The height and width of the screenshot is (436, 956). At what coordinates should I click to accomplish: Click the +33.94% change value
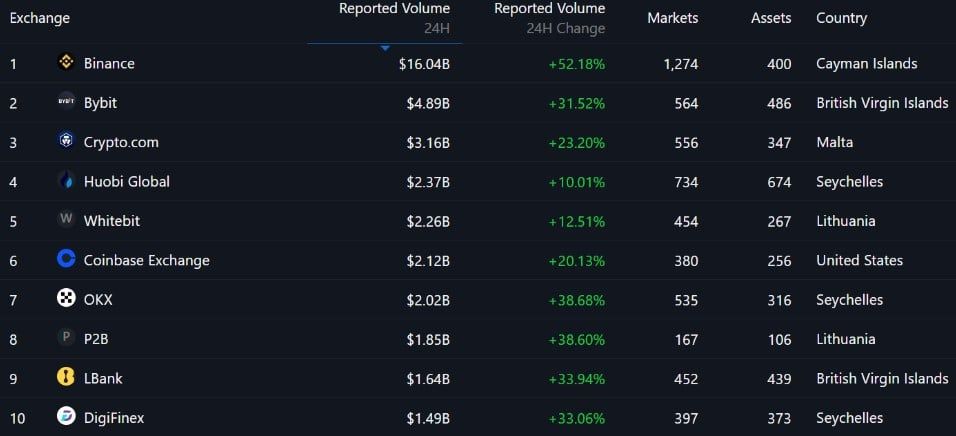click(577, 379)
